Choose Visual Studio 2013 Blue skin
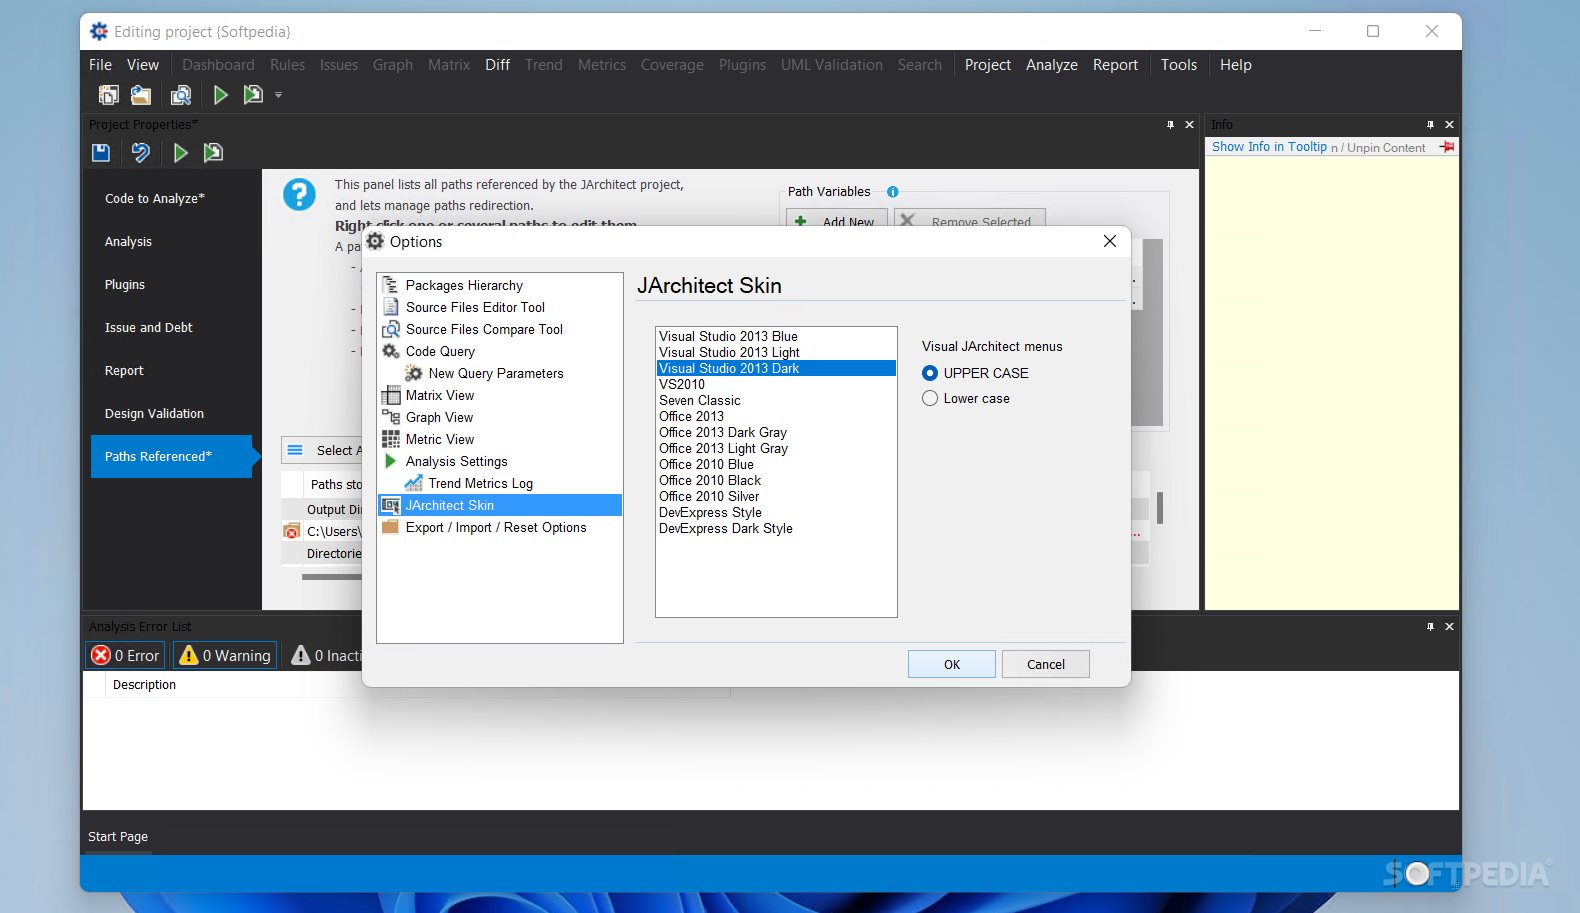 (x=776, y=336)
